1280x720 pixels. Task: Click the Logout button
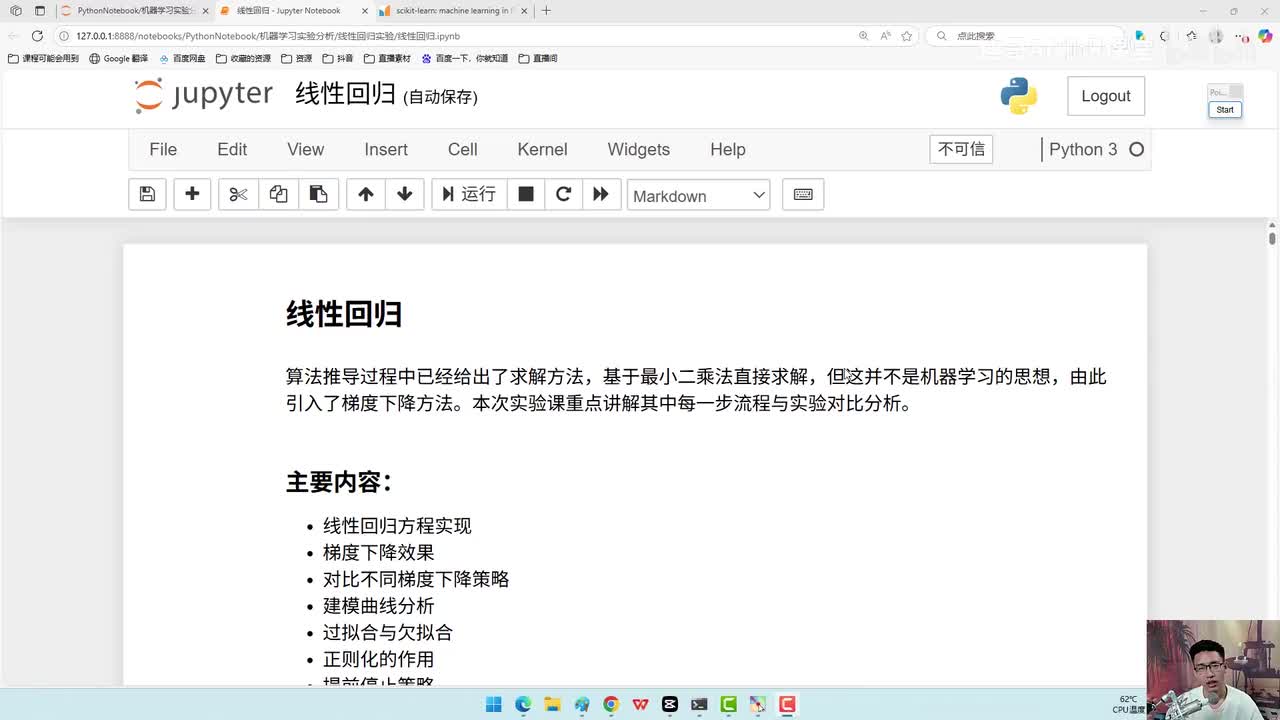1105,96
